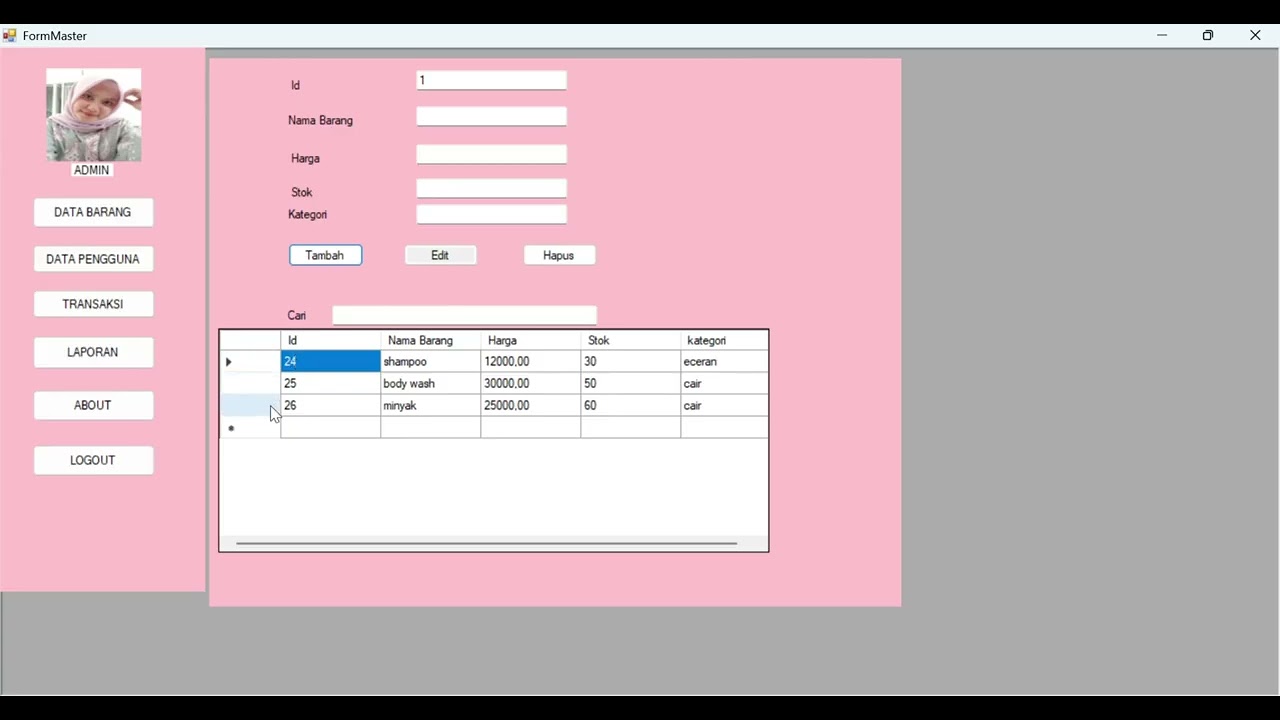Viewport: 1280px width, 720px height.
Task: Focus the Id input field
Action: coord(491,80)
